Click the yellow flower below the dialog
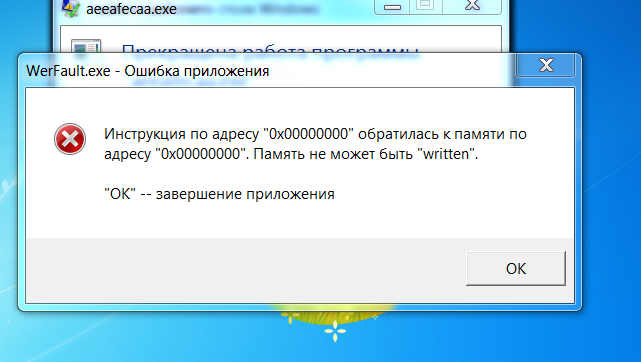 coord(291,317)
